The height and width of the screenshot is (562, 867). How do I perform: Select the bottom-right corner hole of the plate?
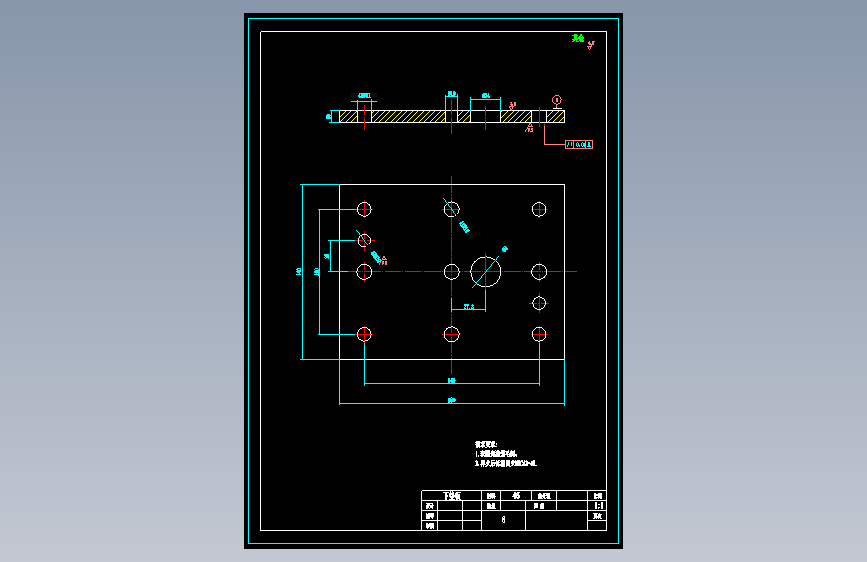click(539, 334)
